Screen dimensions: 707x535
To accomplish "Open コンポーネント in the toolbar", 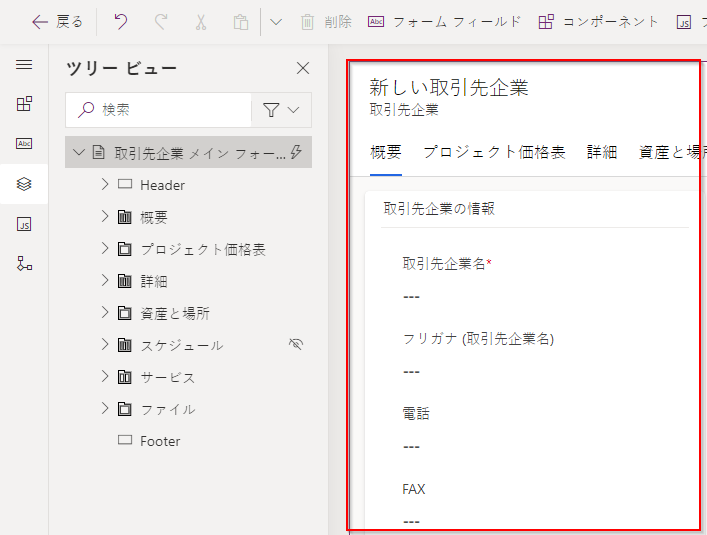I will click(598, 22).
